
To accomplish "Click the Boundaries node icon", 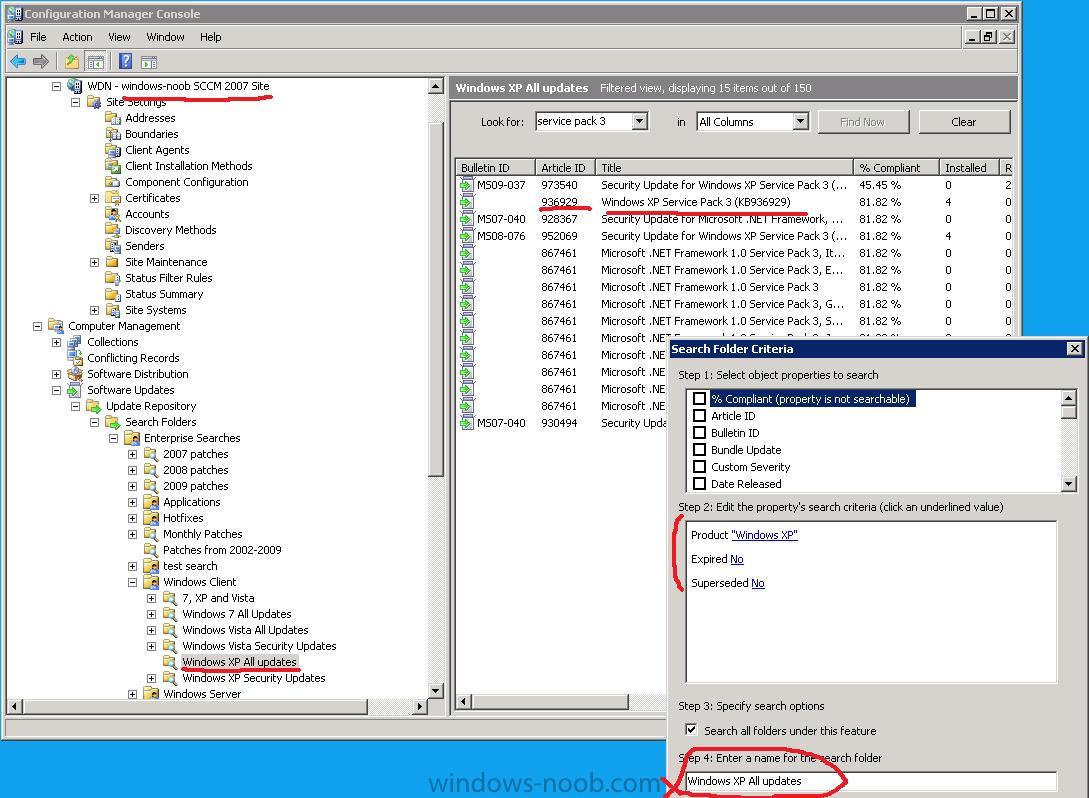I will [x=113, y=134].
